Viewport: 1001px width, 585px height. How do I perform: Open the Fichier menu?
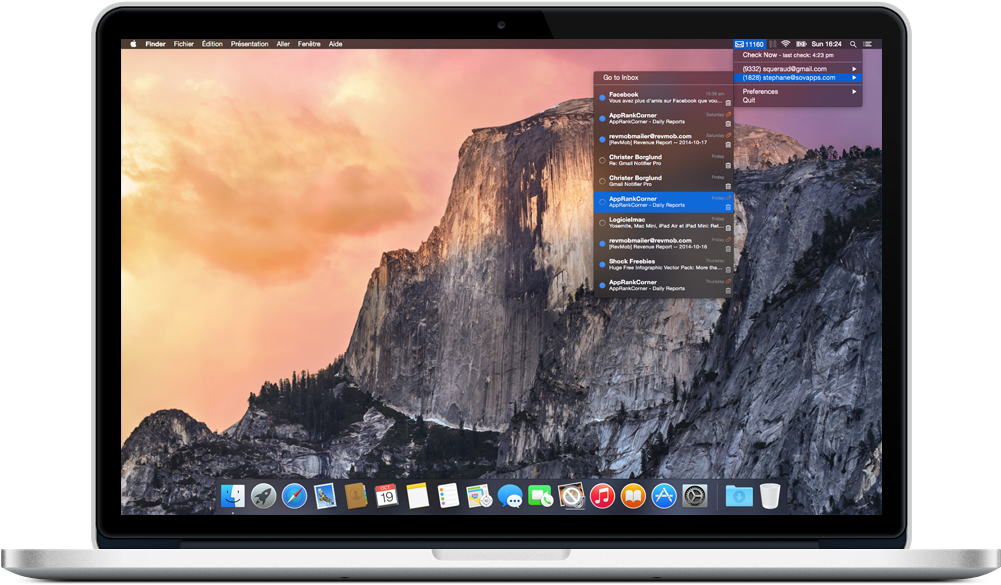pos(184,44)
